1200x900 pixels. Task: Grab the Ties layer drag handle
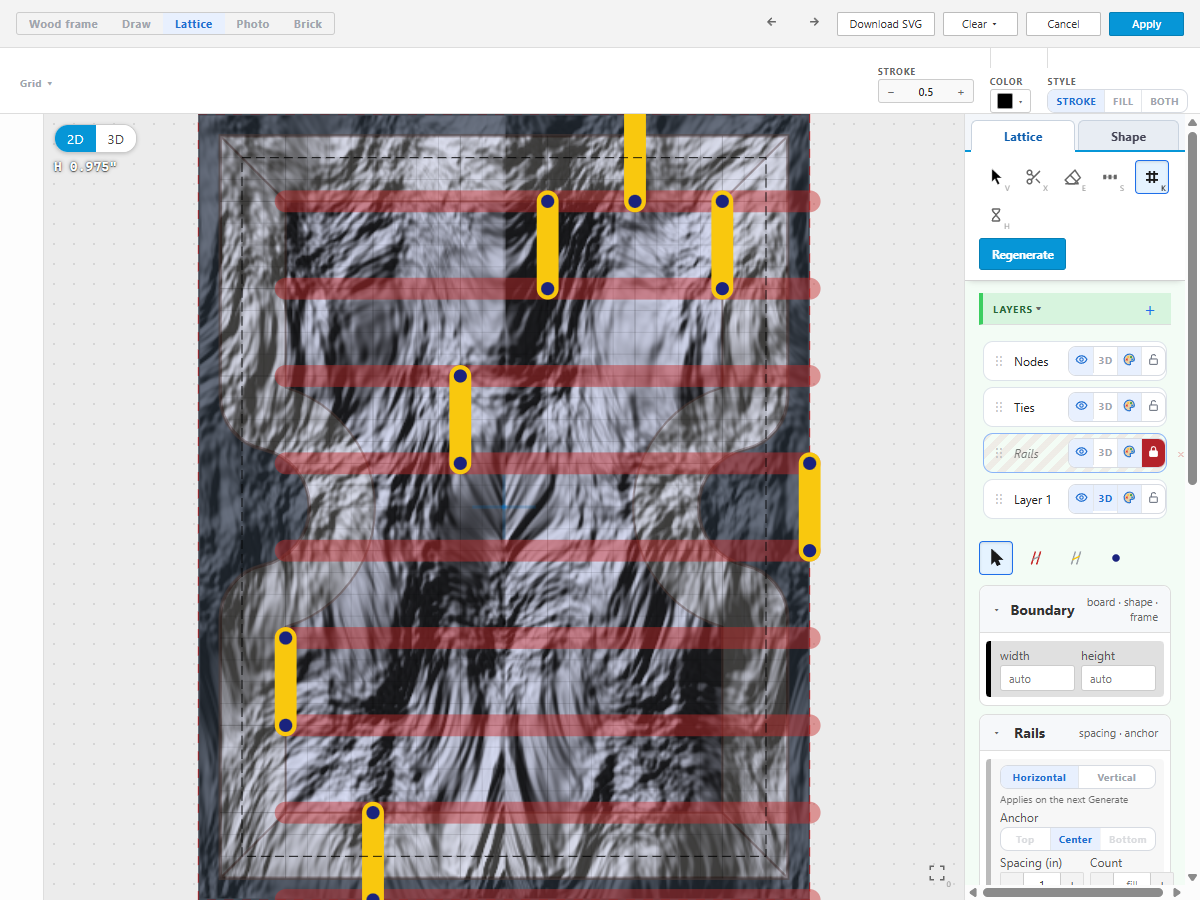tap(998, 407)
